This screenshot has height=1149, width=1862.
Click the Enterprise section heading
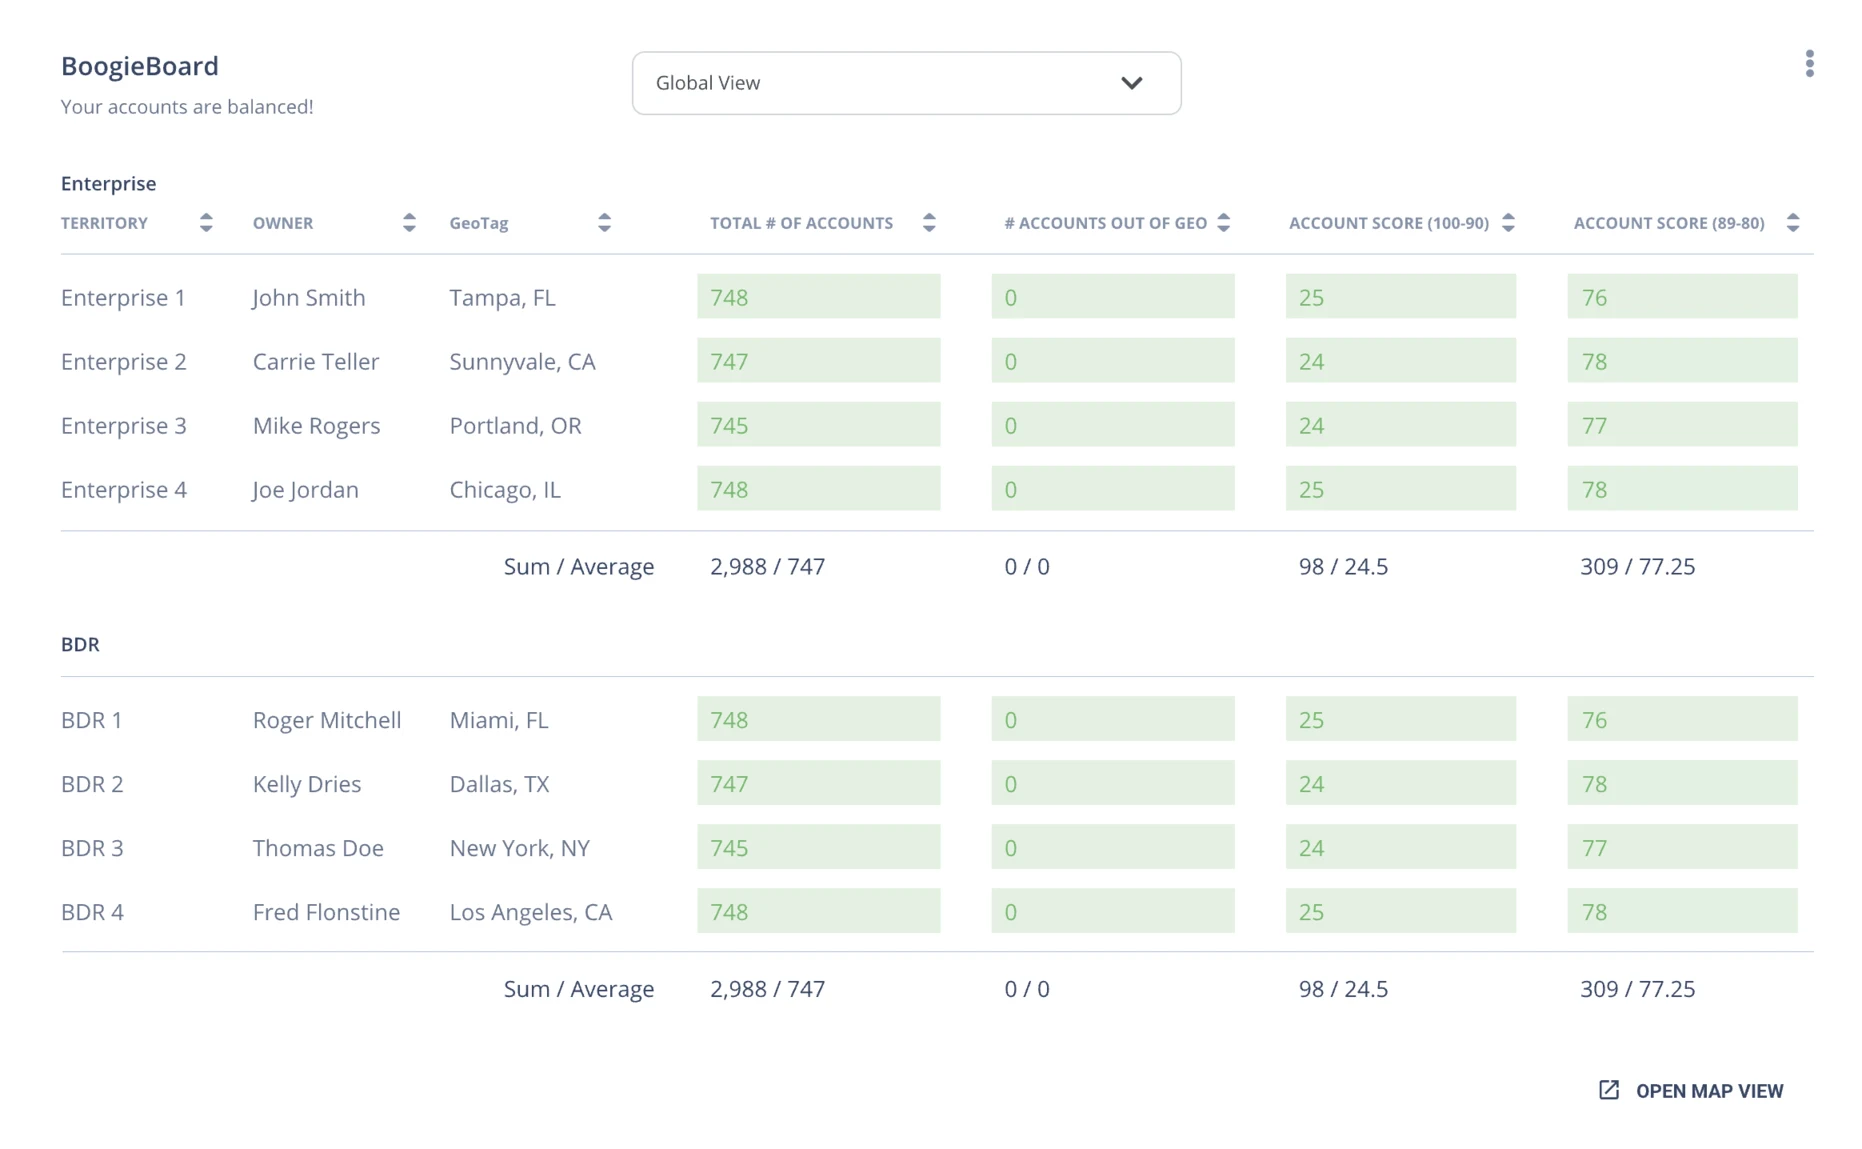[x=108, y=183]
